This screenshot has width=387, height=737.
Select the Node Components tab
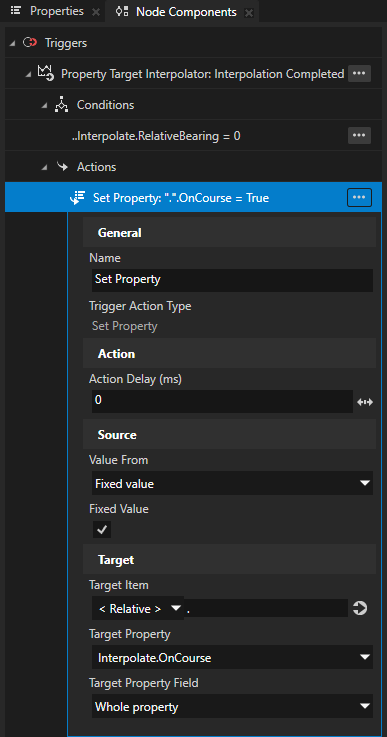click(x=186, y=12)
